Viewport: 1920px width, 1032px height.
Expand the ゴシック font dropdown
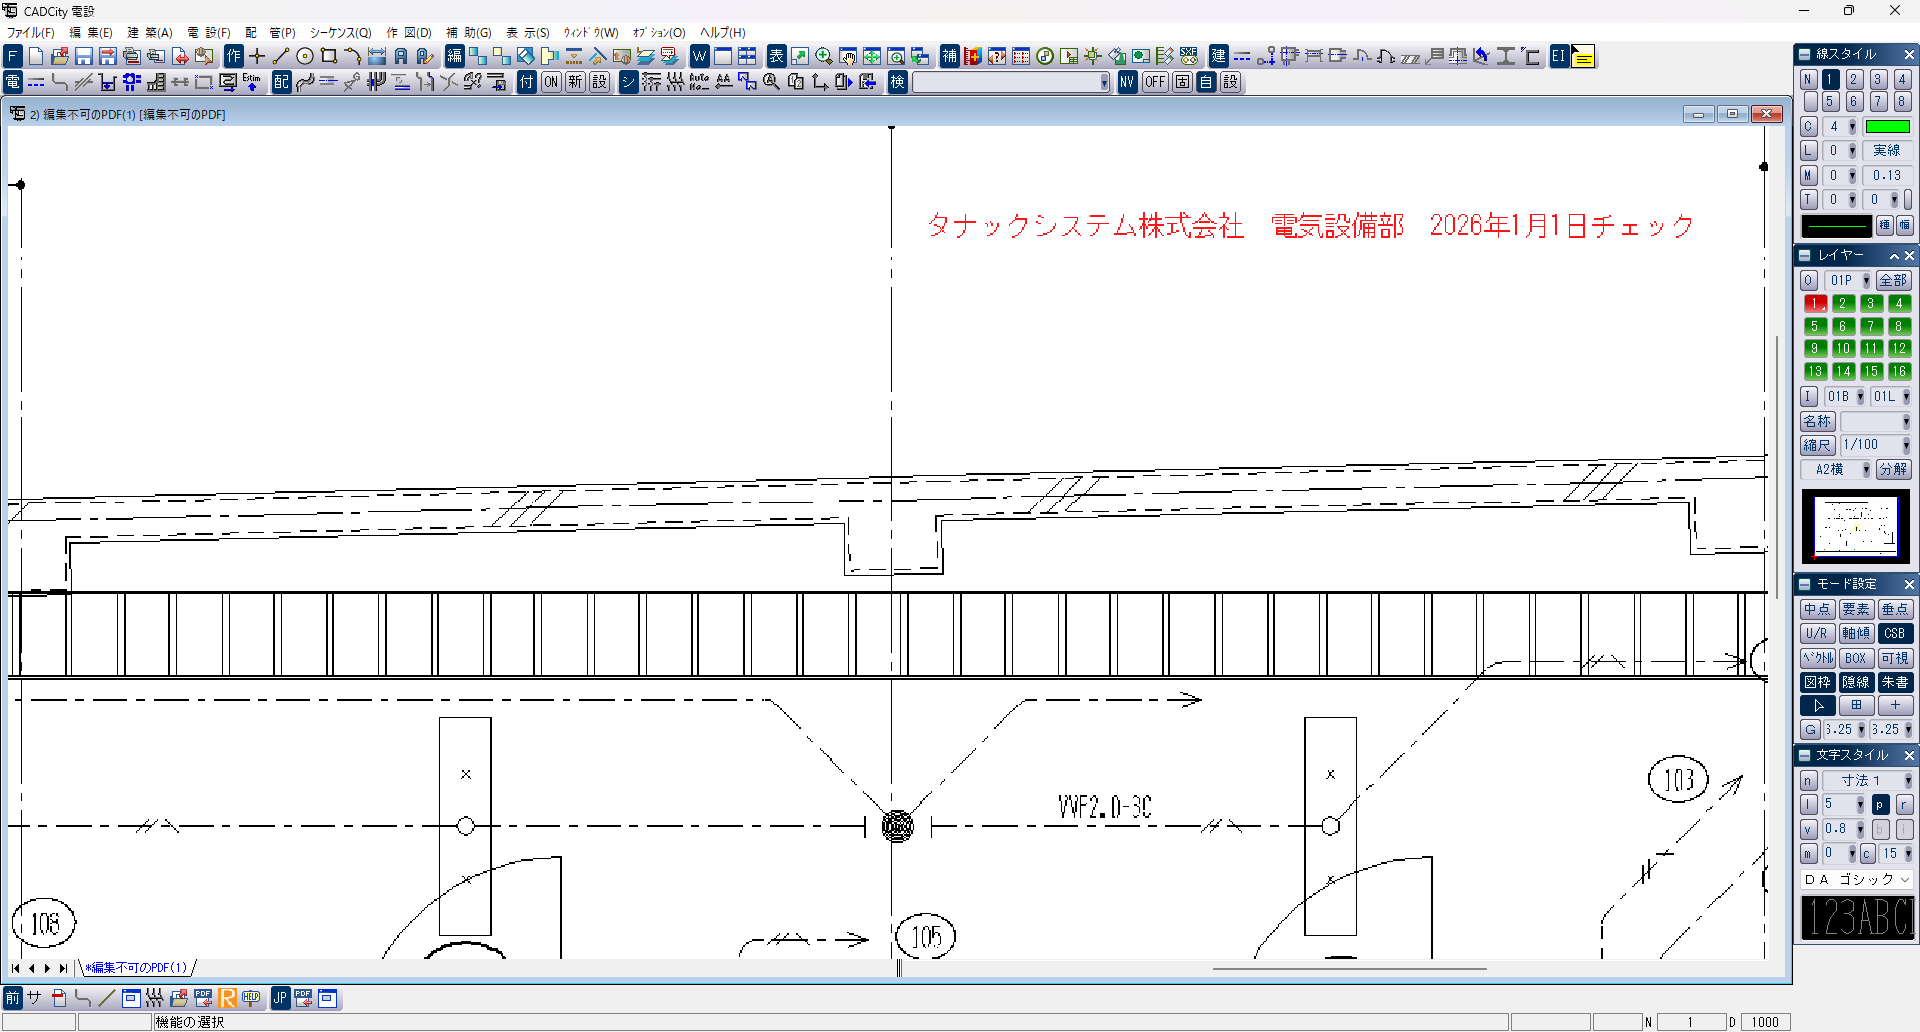coord(1905,879)
